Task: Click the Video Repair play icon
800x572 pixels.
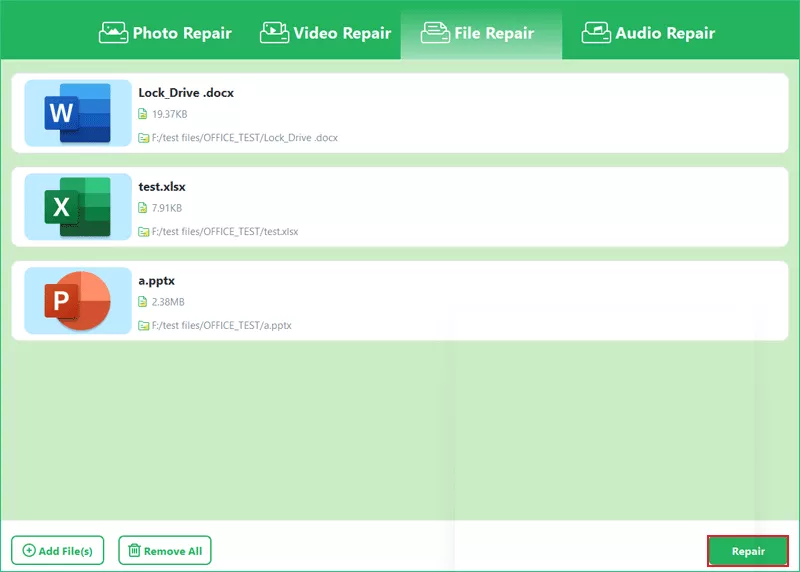Action: tap(274, 33)
